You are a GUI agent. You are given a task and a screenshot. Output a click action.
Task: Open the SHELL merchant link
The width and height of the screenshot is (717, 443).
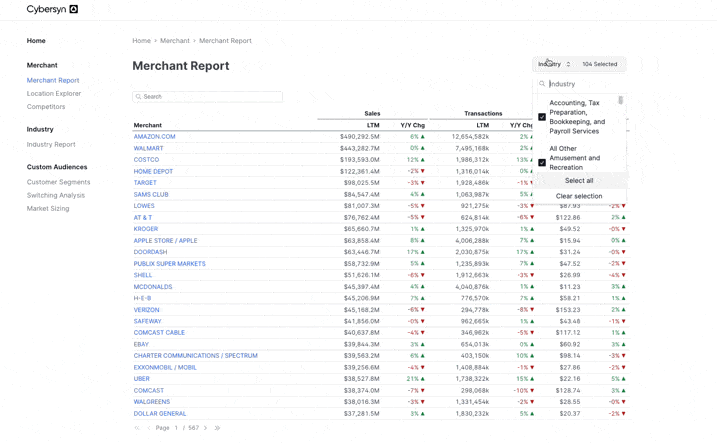(143, 275)
